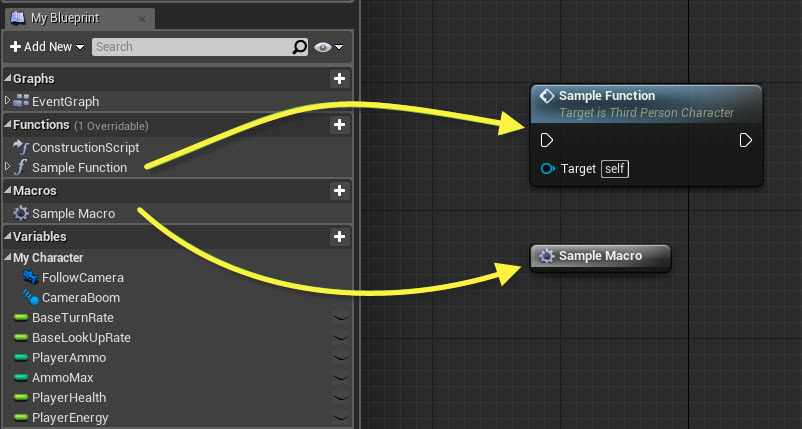Select the PlayerAmmo variable
802x429 pixels.
69,357
